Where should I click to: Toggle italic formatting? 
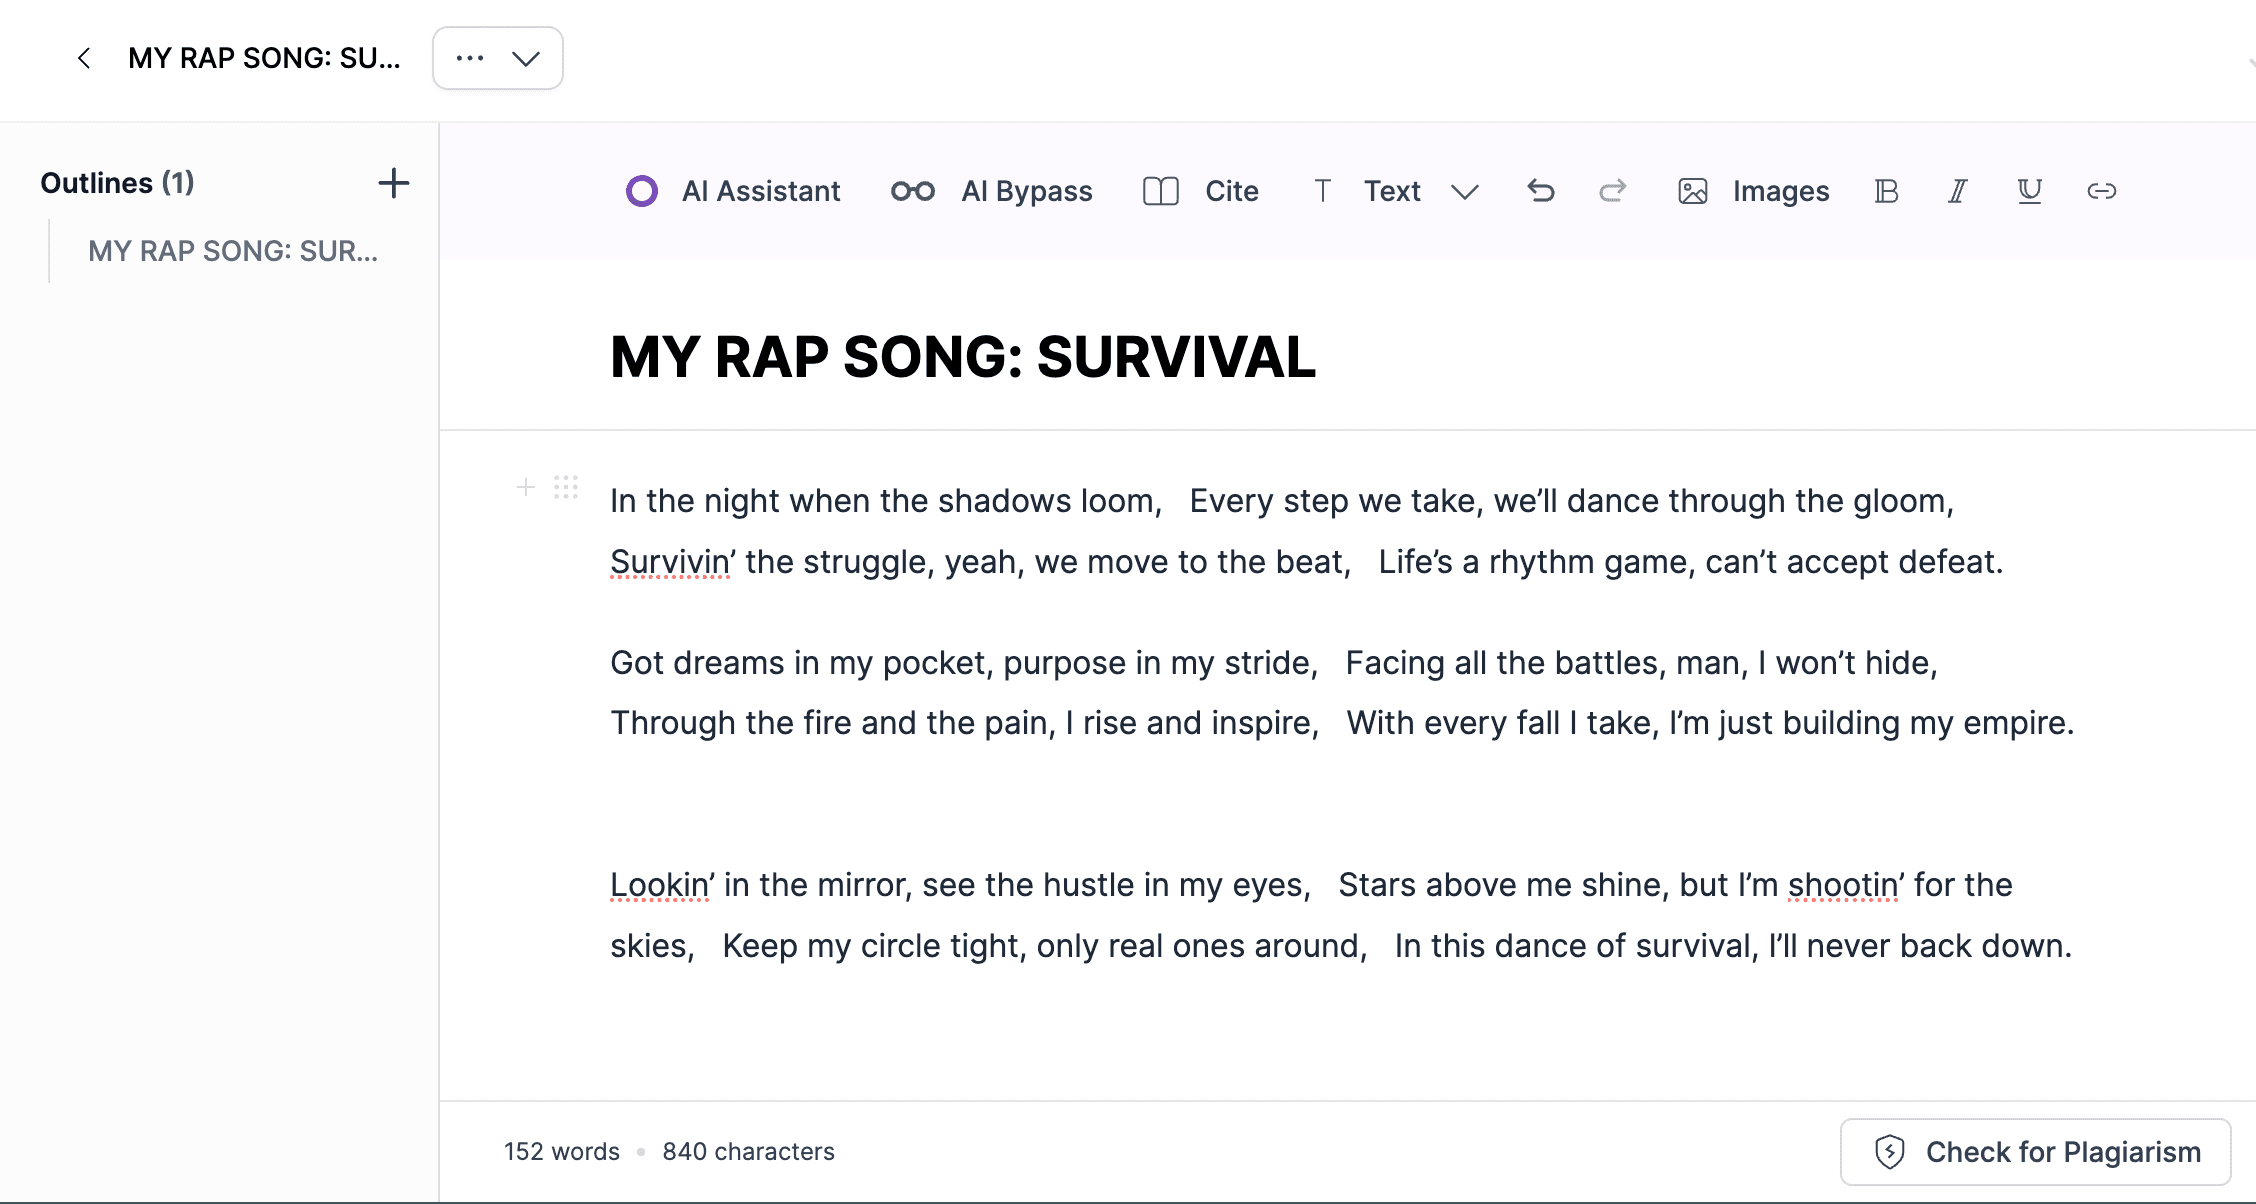pyautogui.click(x=1958, y=191)
